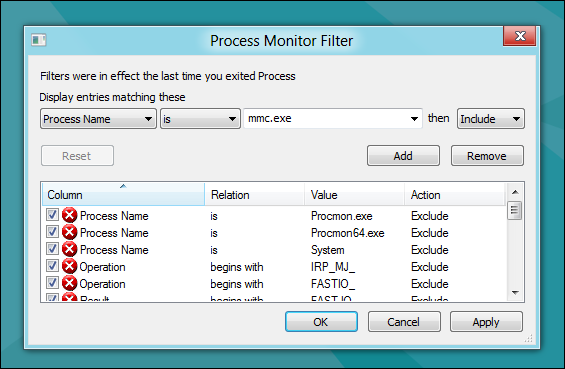Viewport: 565px width, 369px height.
Task: Expand the mmc.exe value dropdown arrow
Action: coord(414,119)
